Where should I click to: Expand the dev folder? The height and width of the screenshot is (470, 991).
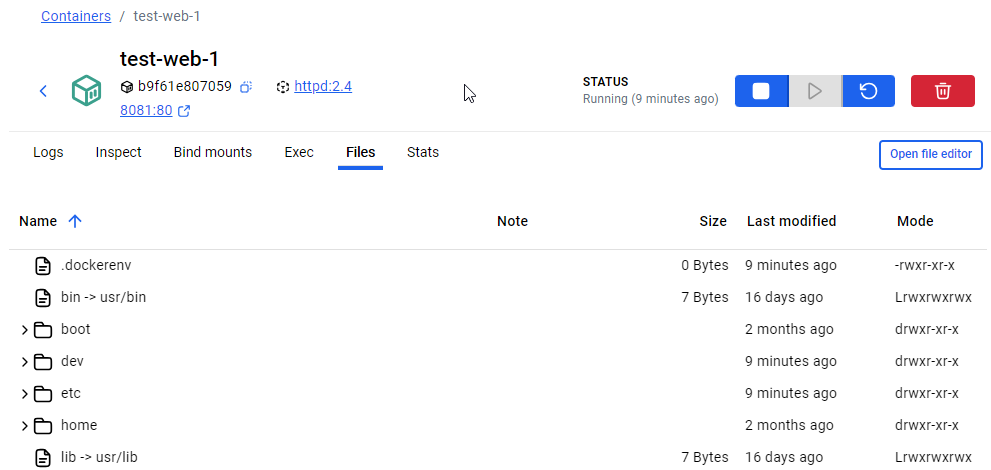point(25,362)
